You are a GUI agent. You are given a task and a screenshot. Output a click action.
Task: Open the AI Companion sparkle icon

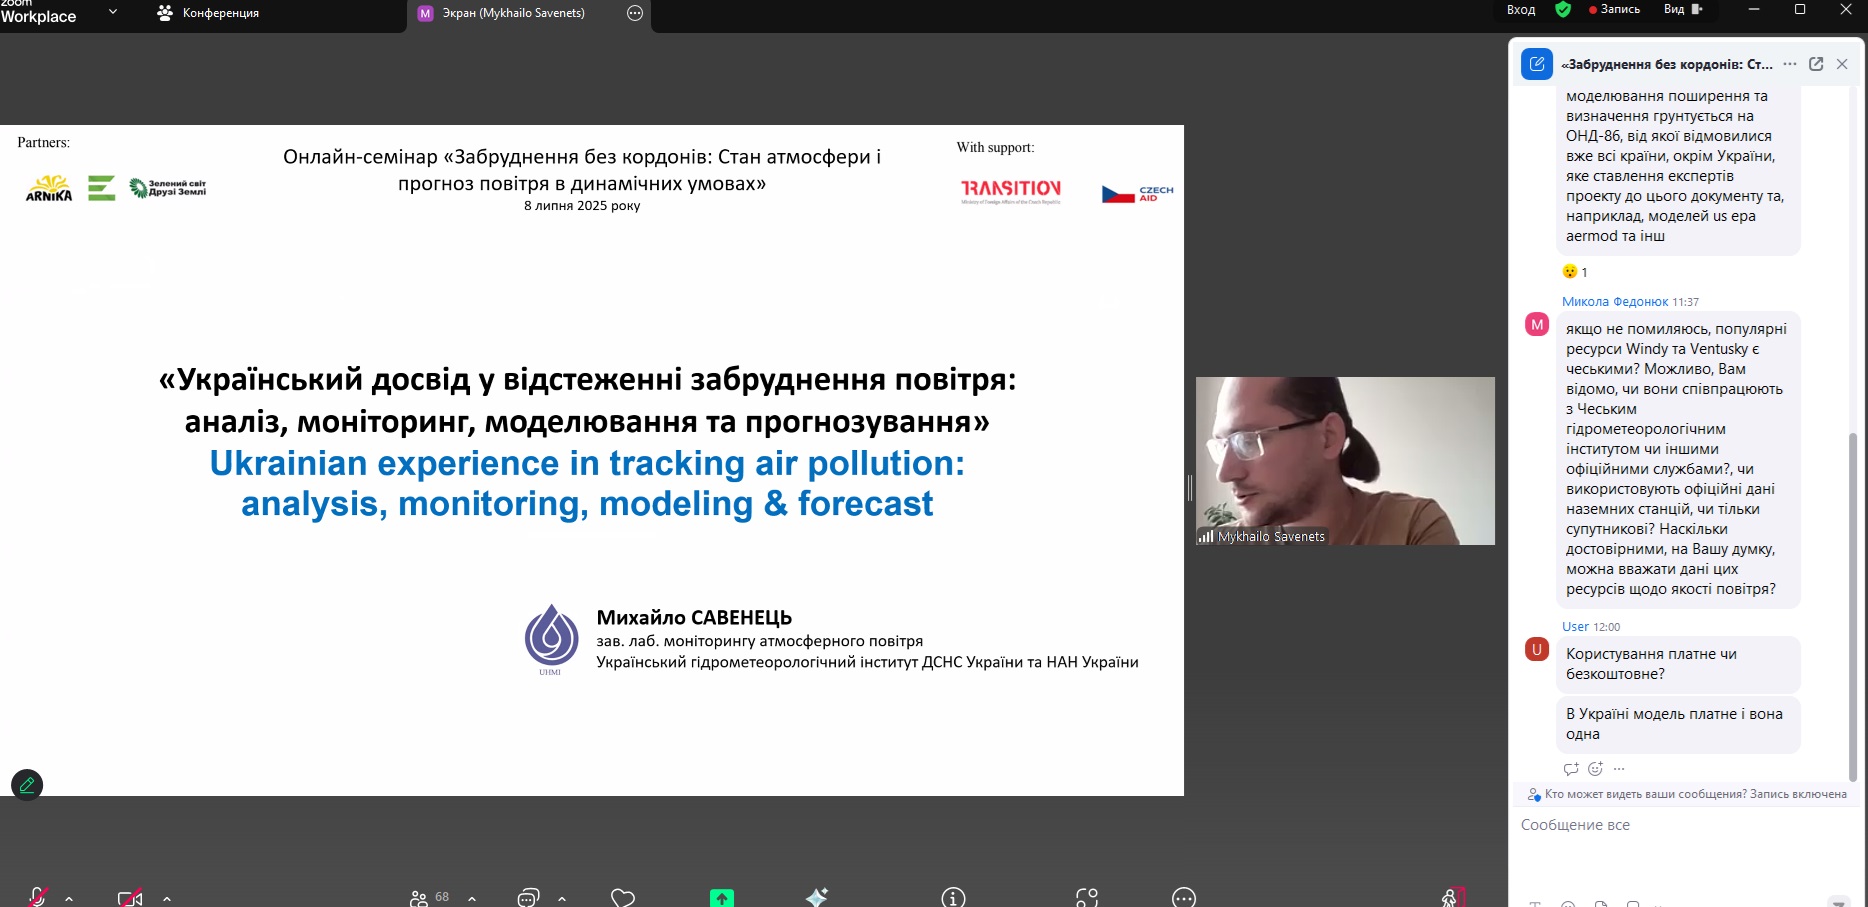tap(817, 897)
